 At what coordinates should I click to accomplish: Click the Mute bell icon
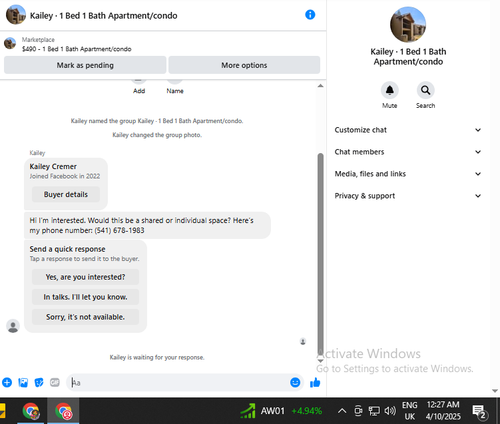click(x=390, y=90)
